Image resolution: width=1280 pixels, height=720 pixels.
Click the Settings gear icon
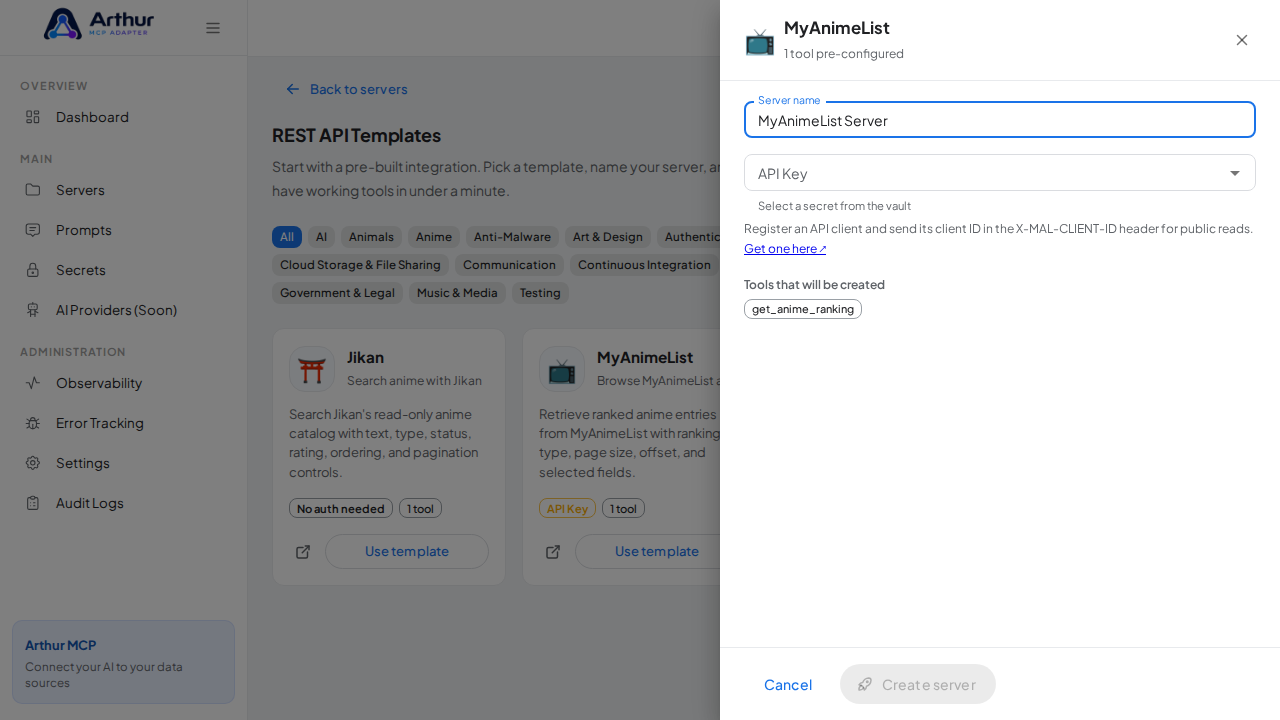point(33,463)
